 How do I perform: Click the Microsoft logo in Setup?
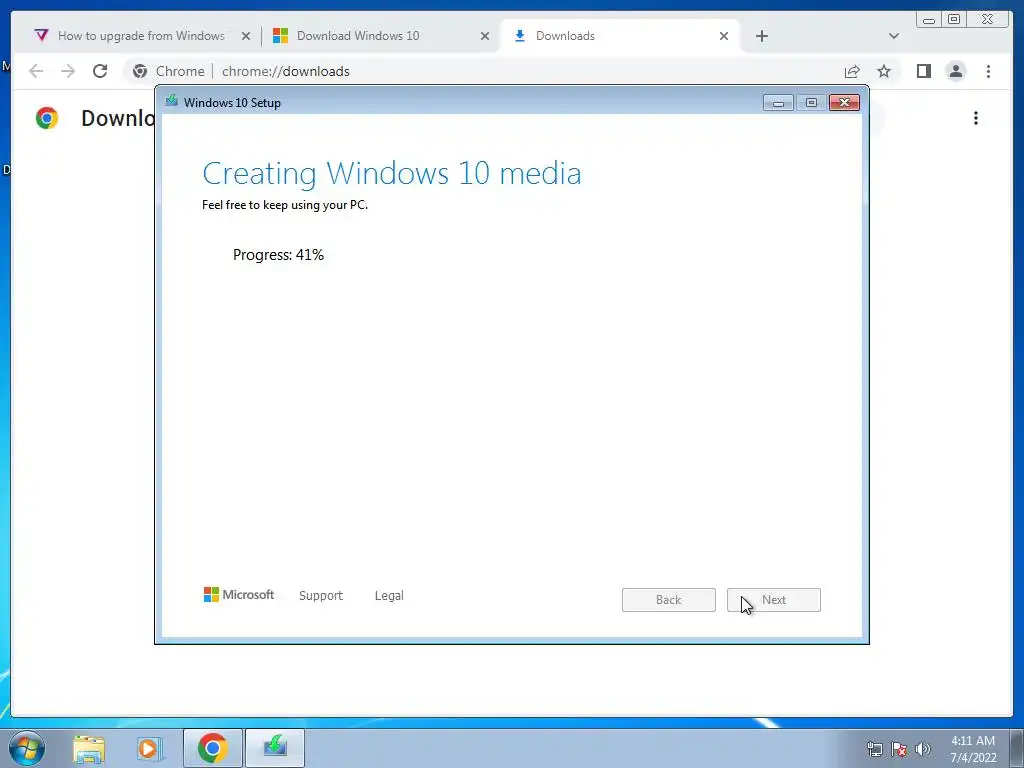pyautogui.click(x=239, y=595)
